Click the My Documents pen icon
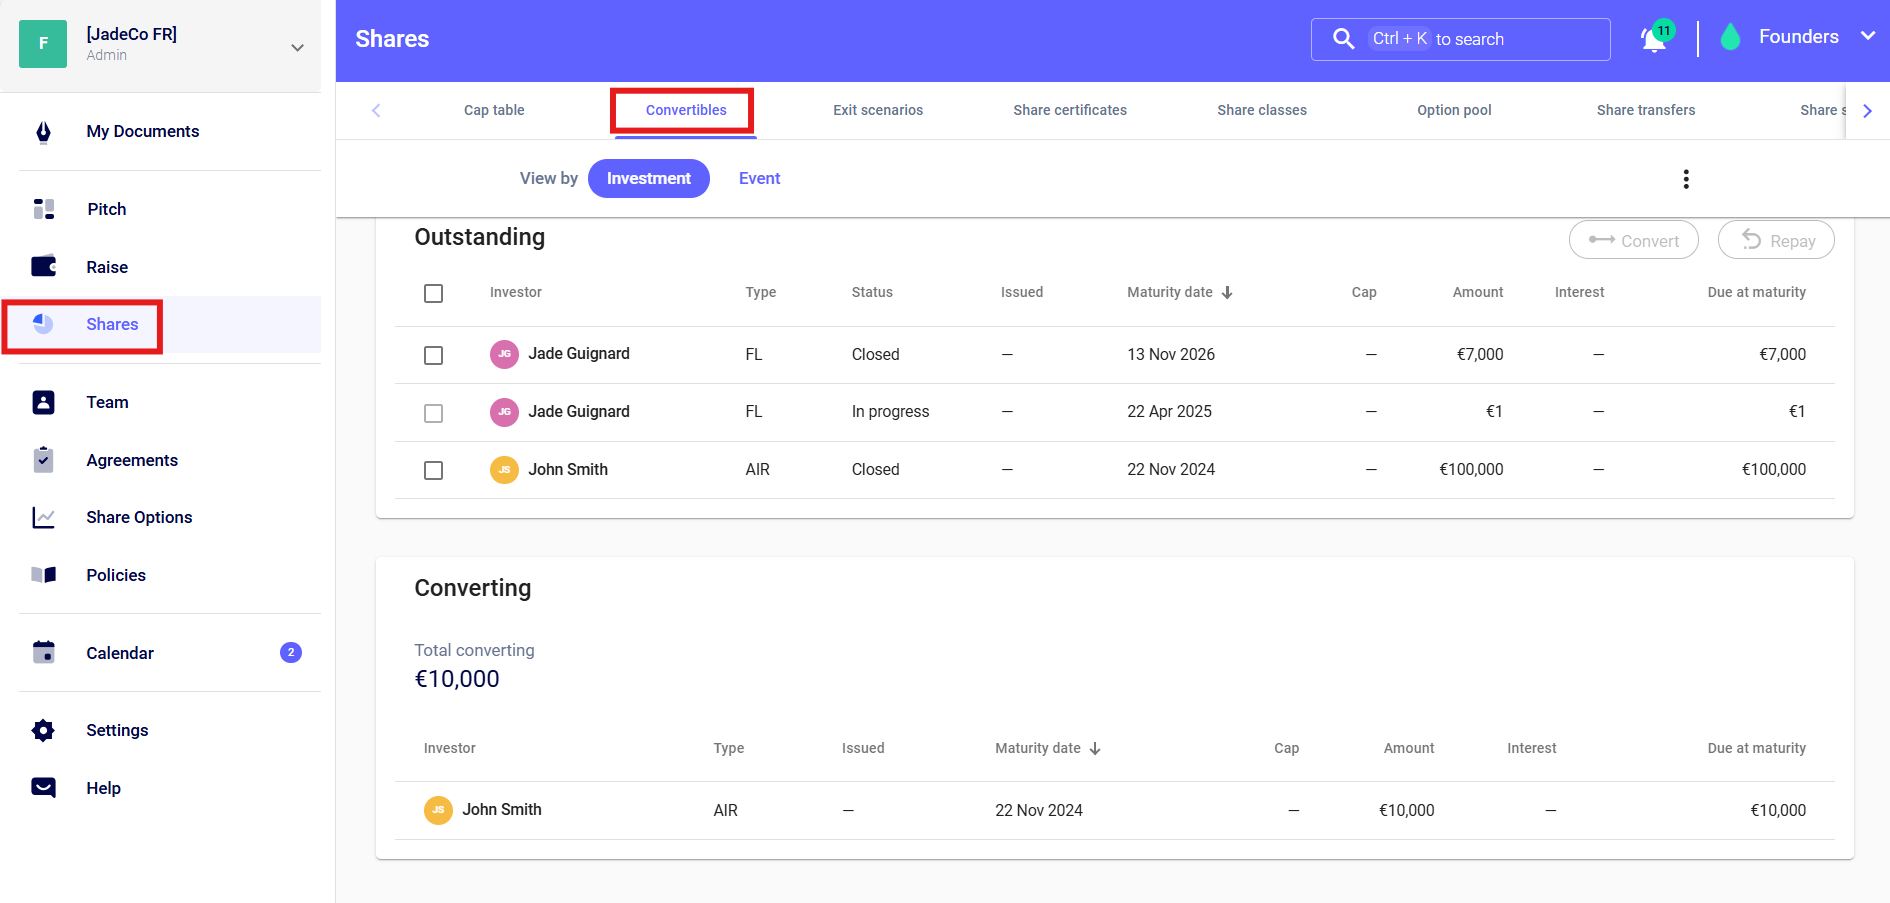 click(43, 132)
